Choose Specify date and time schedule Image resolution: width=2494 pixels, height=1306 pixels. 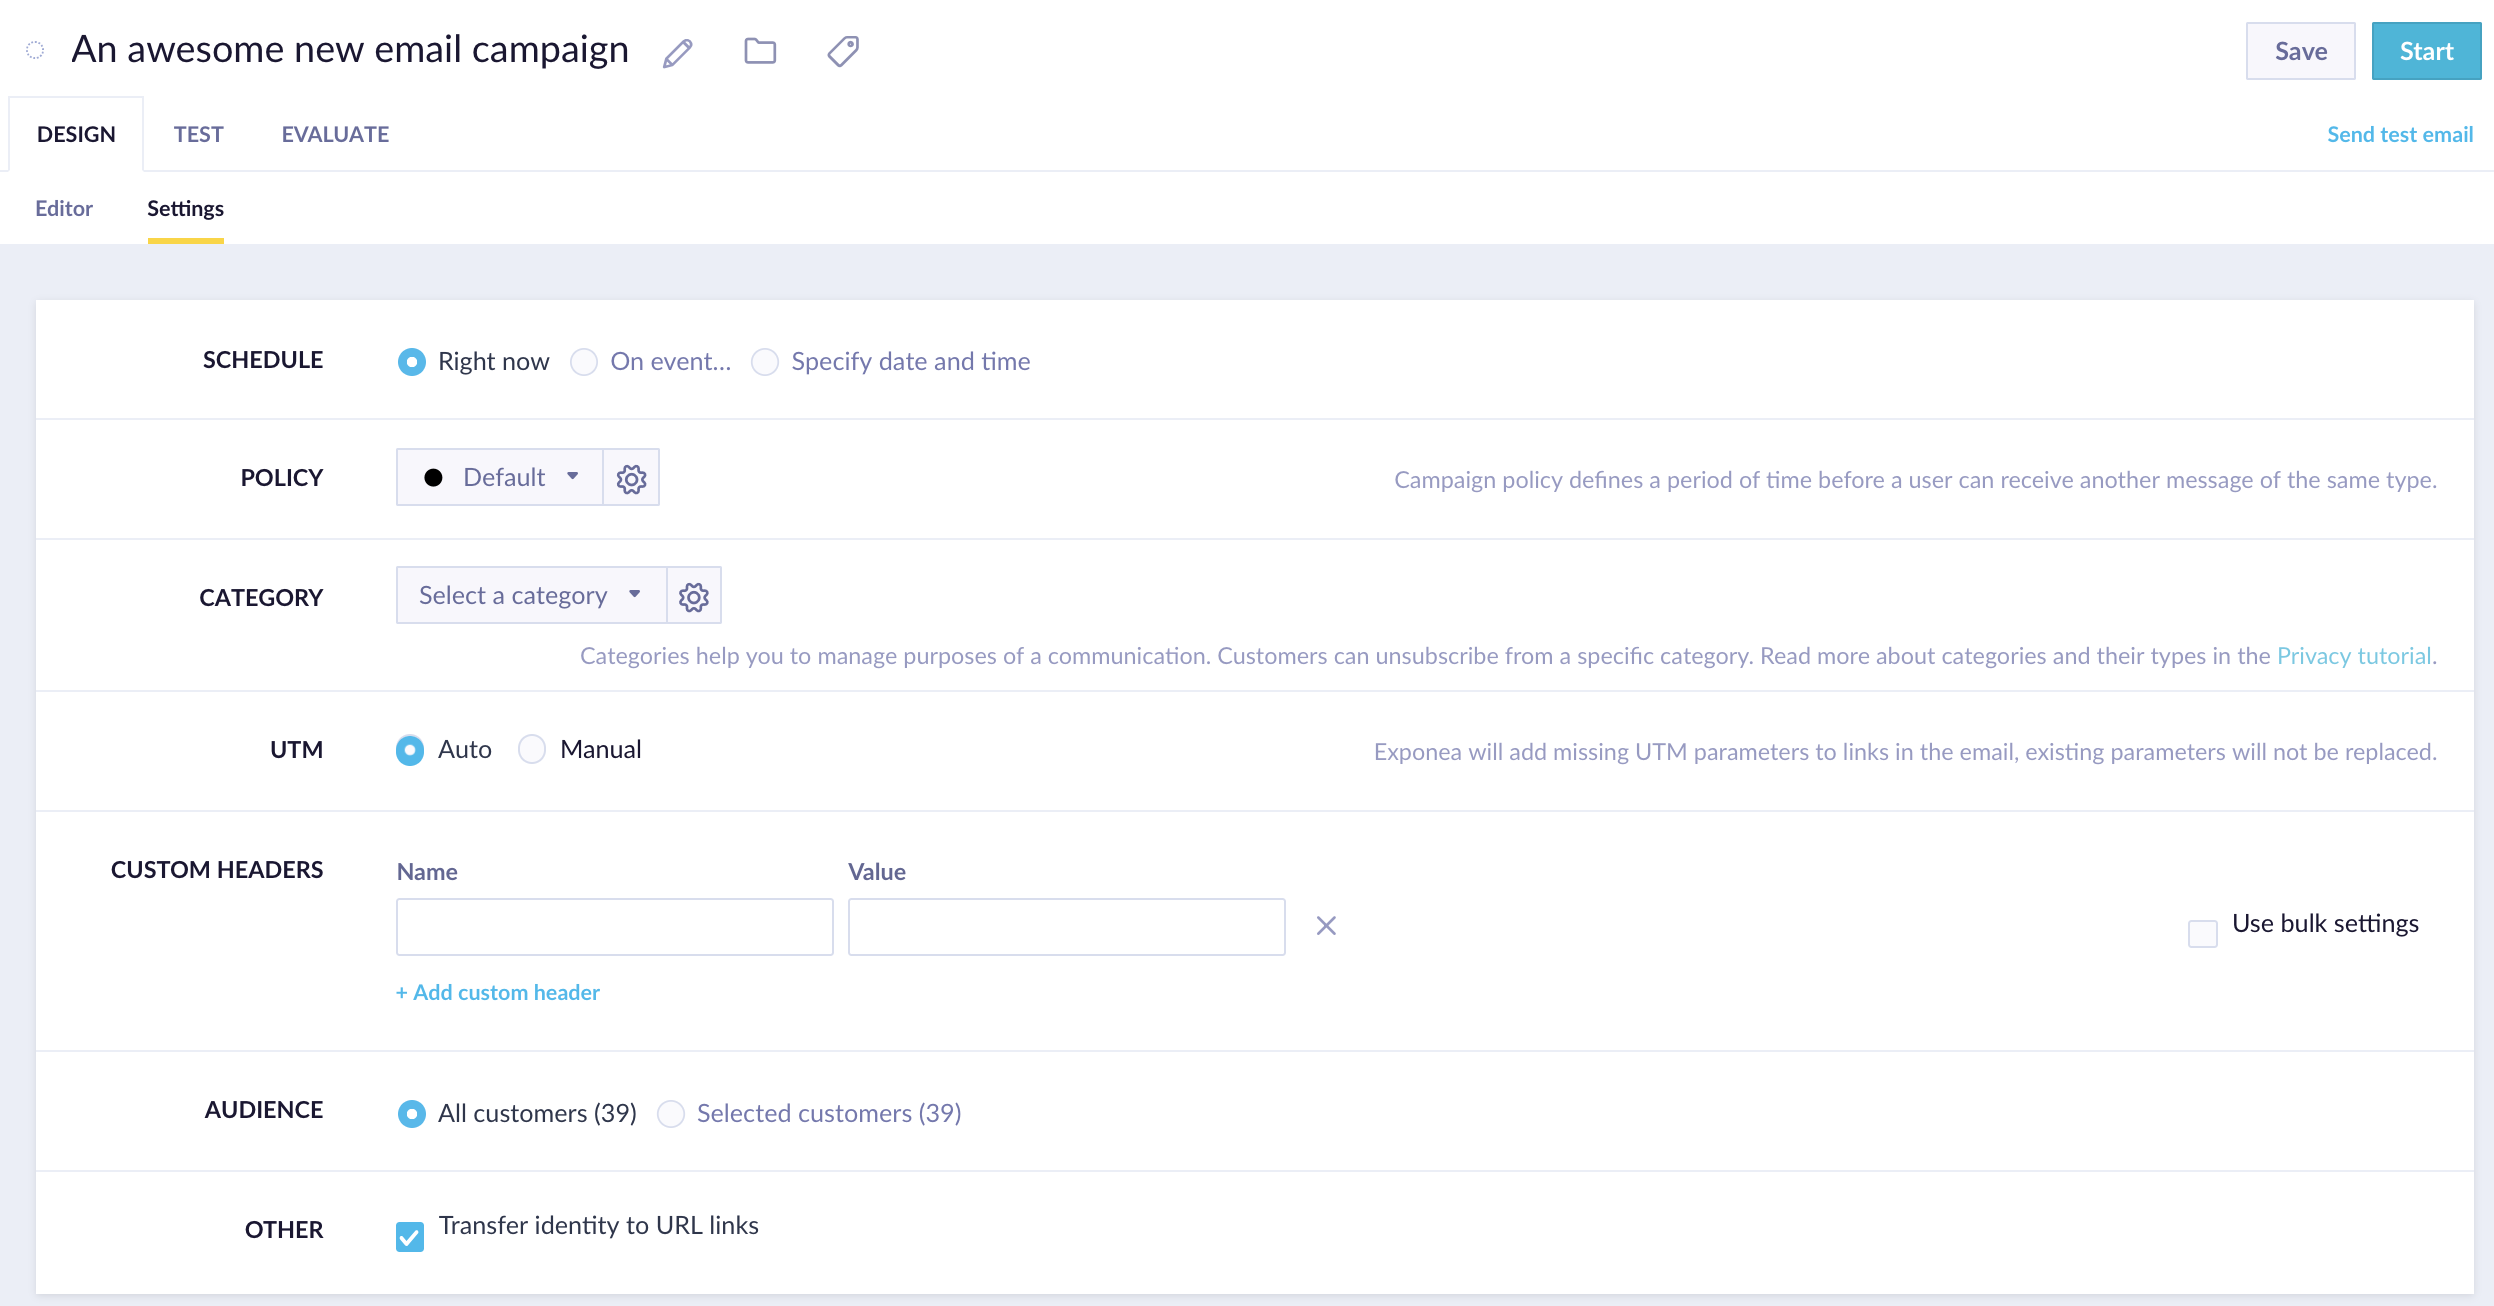click(765, 362)
